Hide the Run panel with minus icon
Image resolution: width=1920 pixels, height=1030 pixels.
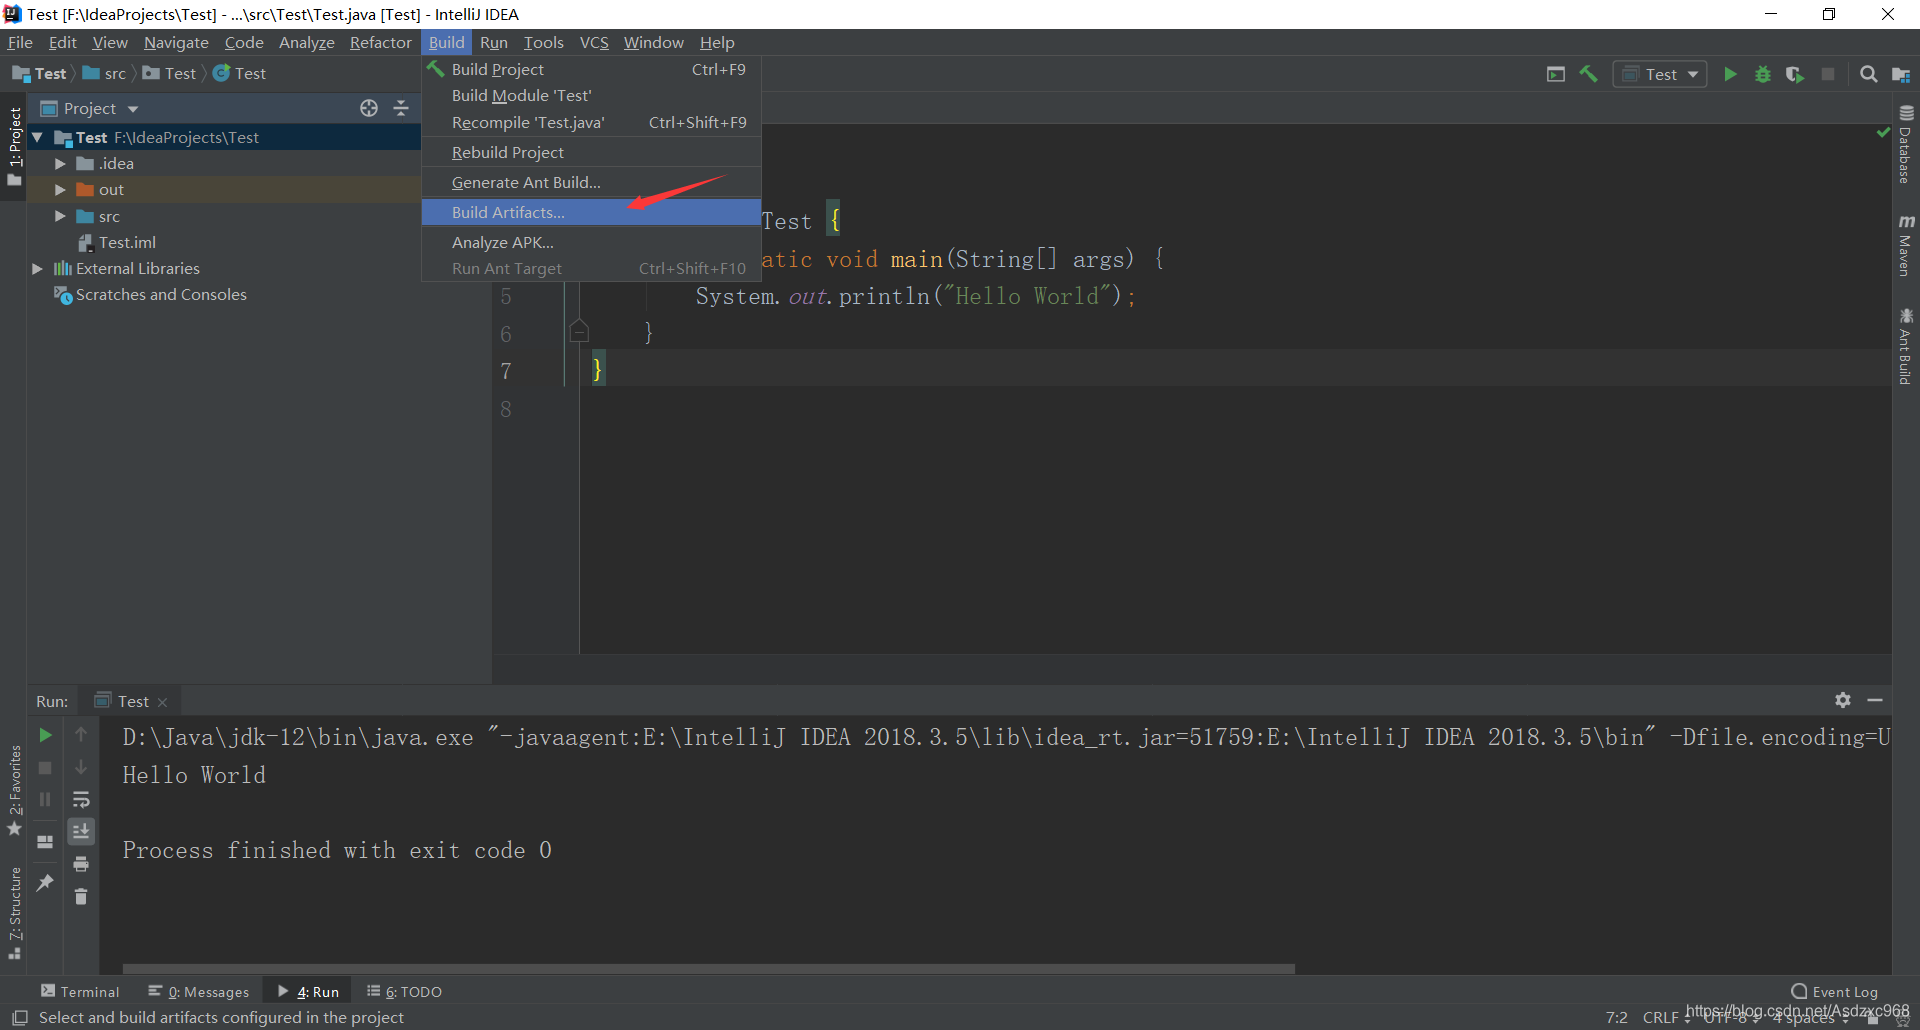tap(1875, 700)
